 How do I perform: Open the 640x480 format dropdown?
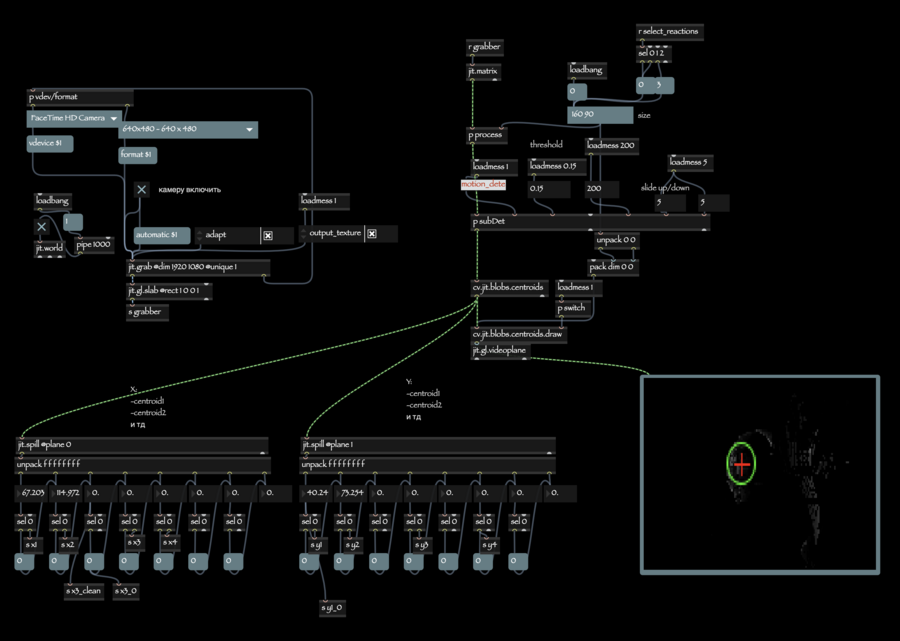[x=188, y=129]
